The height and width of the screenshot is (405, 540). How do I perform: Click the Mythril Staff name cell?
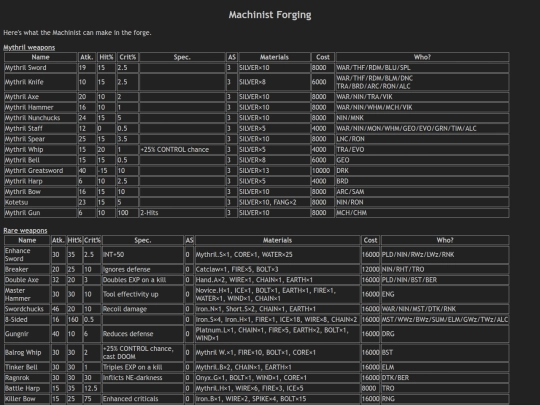coord(40,128)
